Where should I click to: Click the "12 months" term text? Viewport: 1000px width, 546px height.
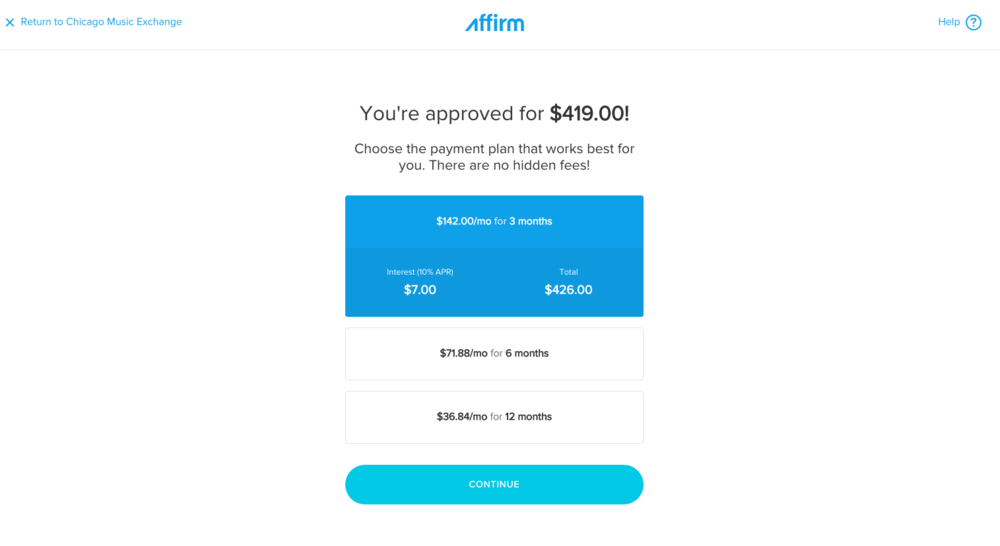[528, 417]
